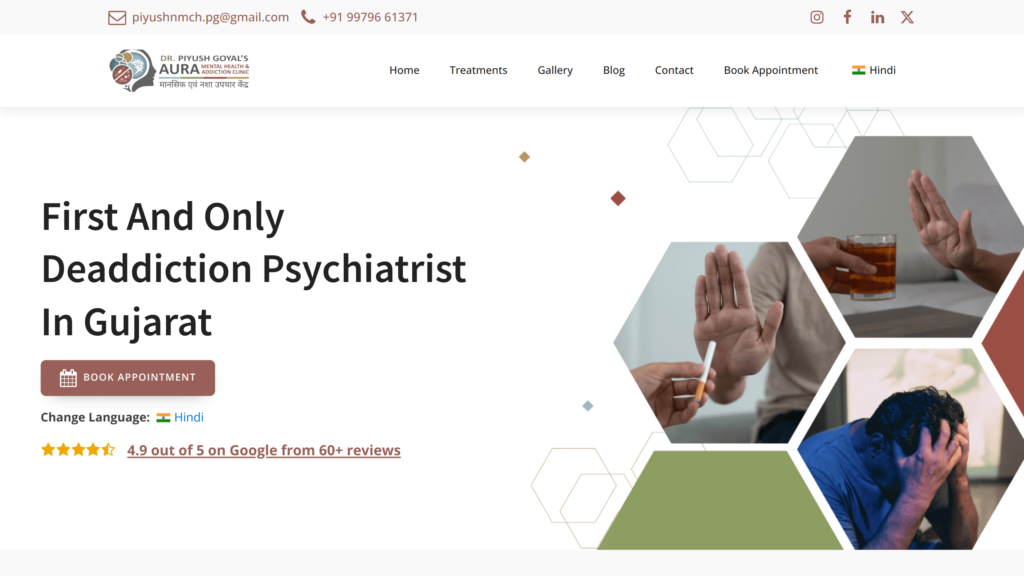Viewport: 1024px width, 576px height.
Task: Go to the Home menu item
Action: pyautogui.click(x=404, y=70)
